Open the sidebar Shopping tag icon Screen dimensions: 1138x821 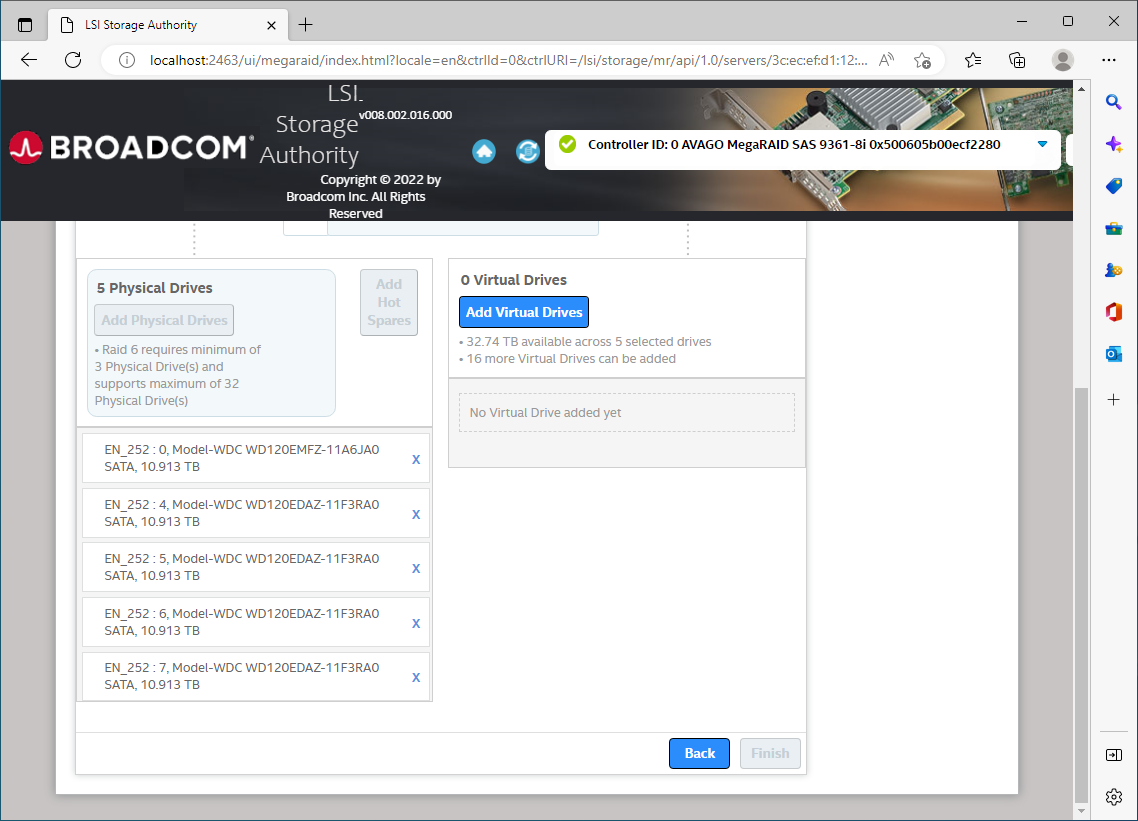click(1113, 186)
